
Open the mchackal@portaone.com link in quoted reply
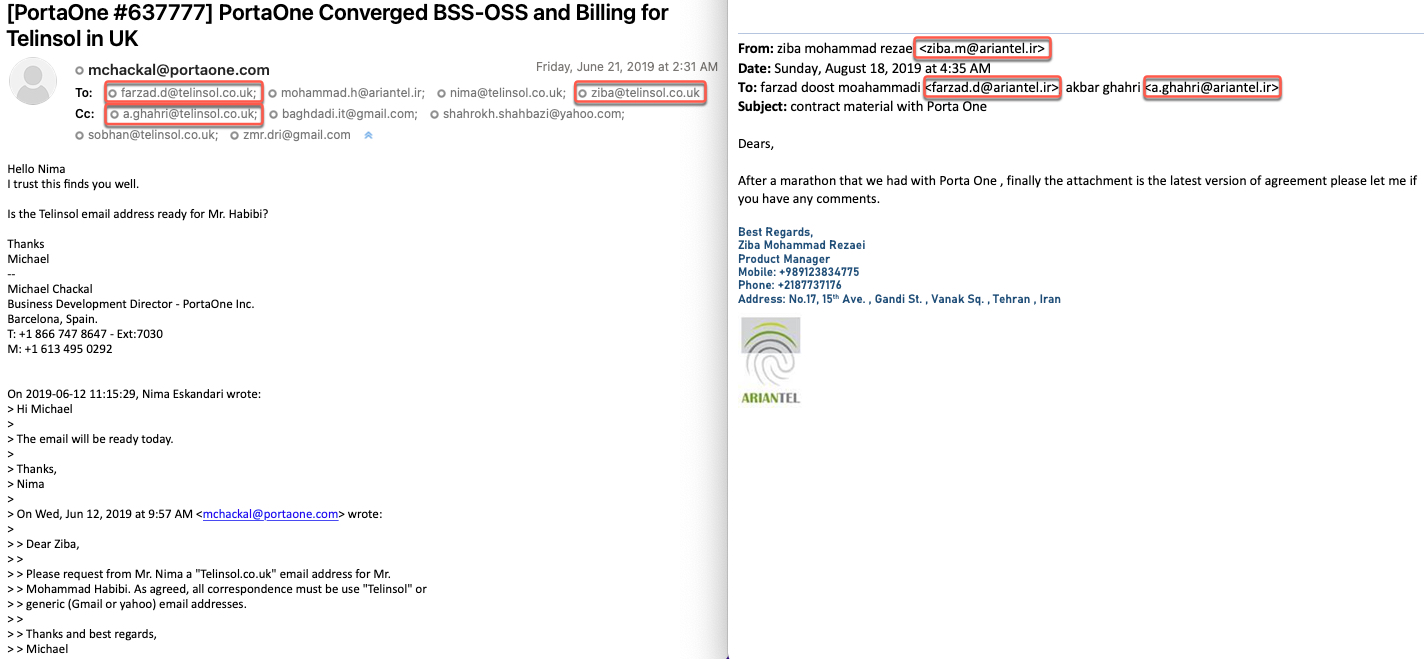270,514
